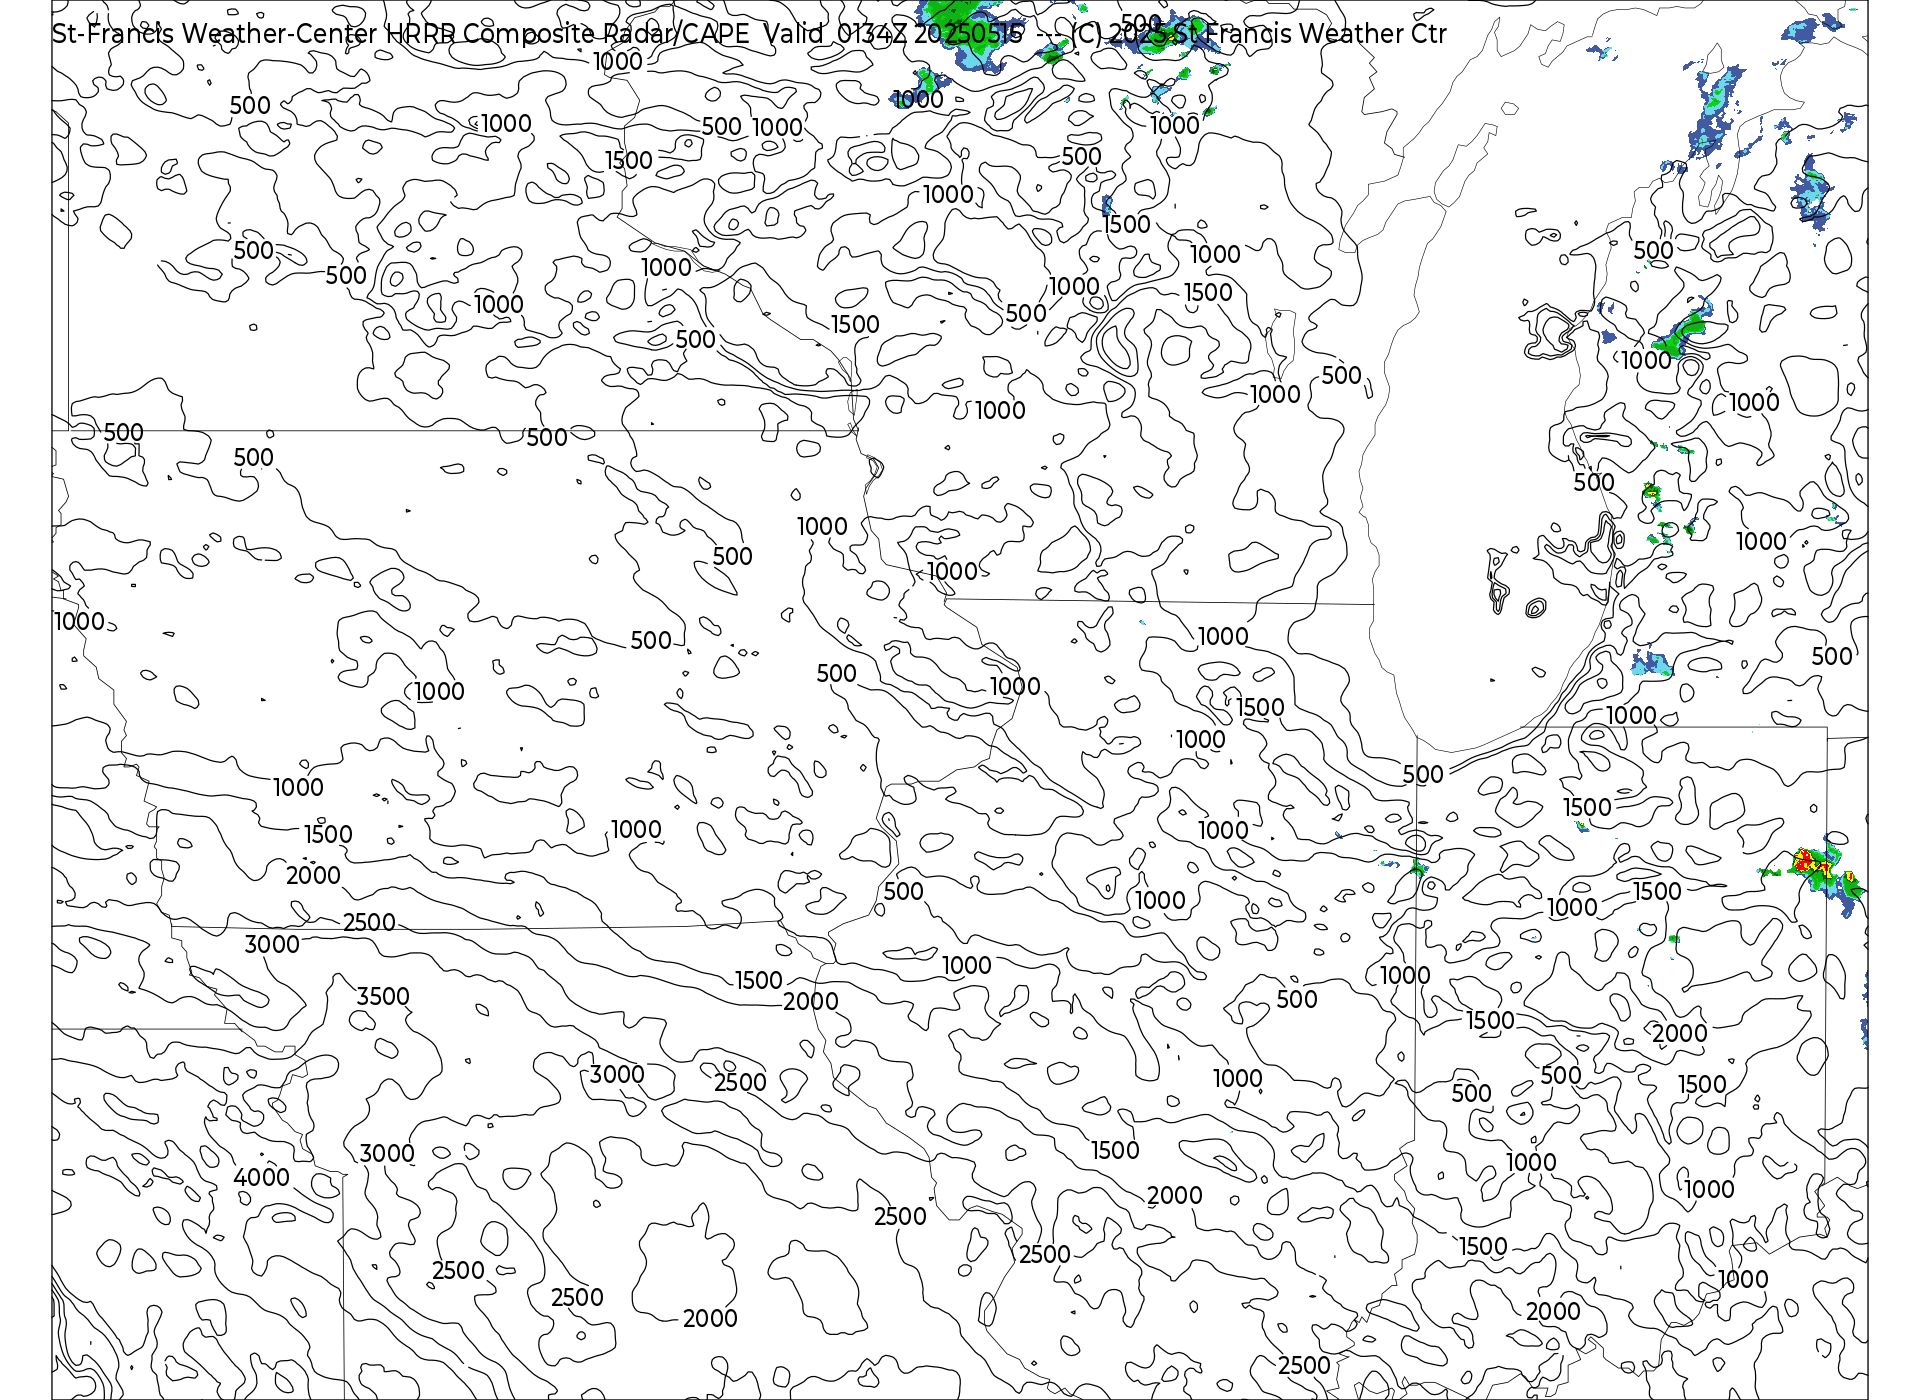Viewport: 1920px width, 1400px height.
Task: Click the "(C) 2025 St Francis Weather Ctr" copyright text
Action: click(1258, 34)
